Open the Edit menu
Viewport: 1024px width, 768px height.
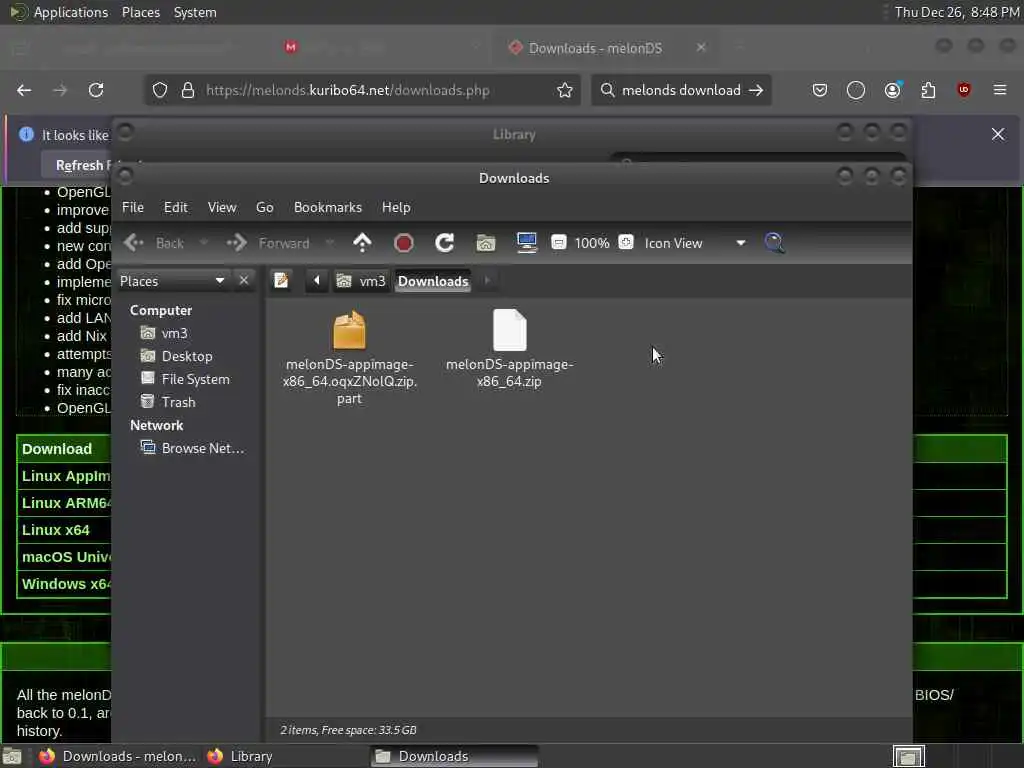coord(176,207)
